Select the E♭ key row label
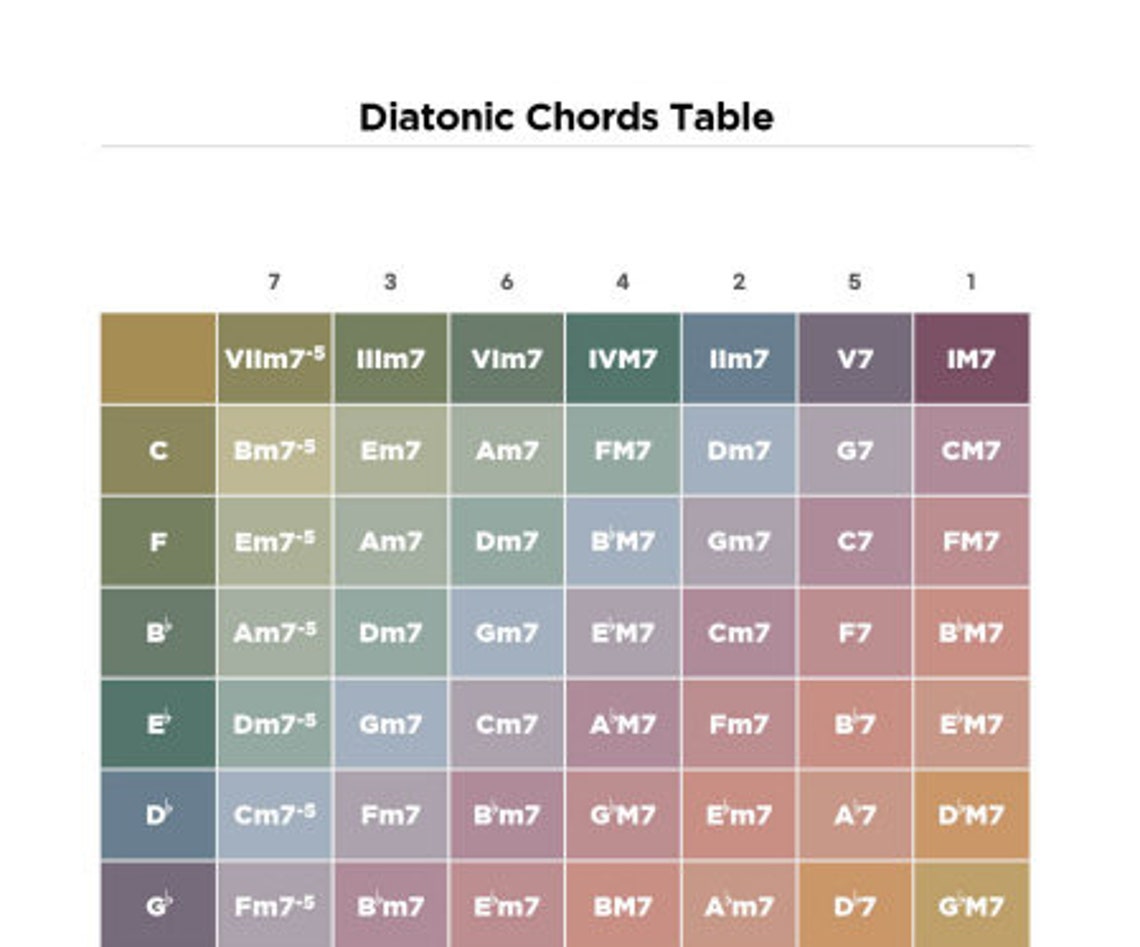The width and height of the screenshot is (1140, 947). pos(158,724)
